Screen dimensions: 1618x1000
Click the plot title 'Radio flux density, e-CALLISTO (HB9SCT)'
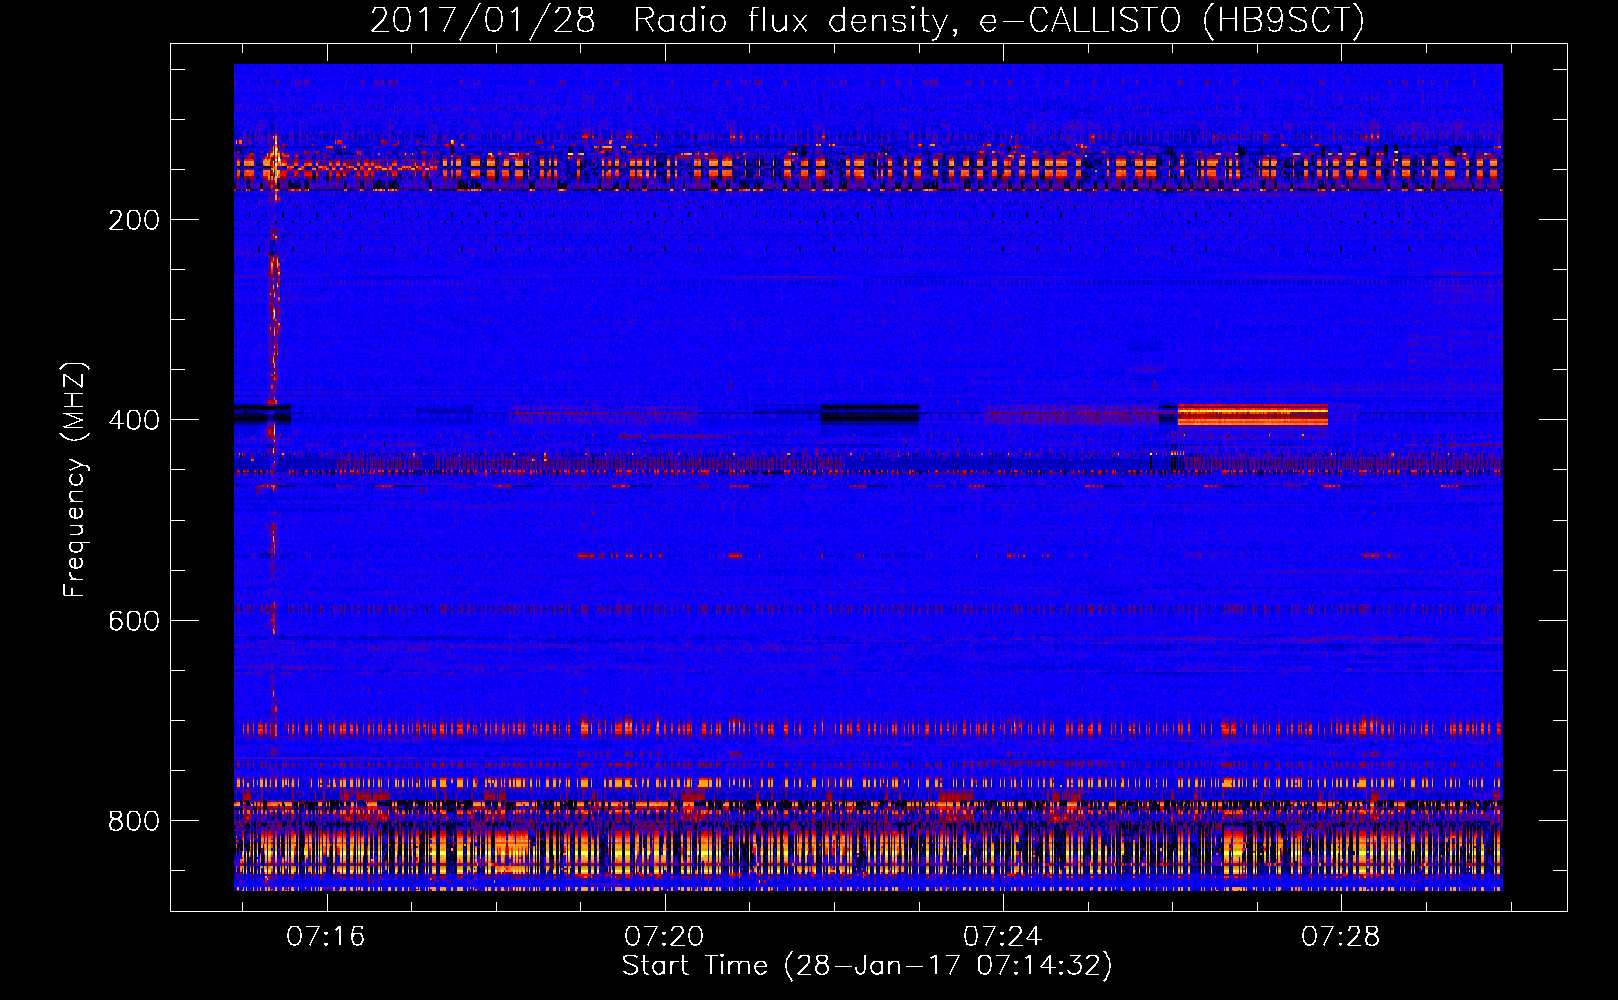pos(999,20)
